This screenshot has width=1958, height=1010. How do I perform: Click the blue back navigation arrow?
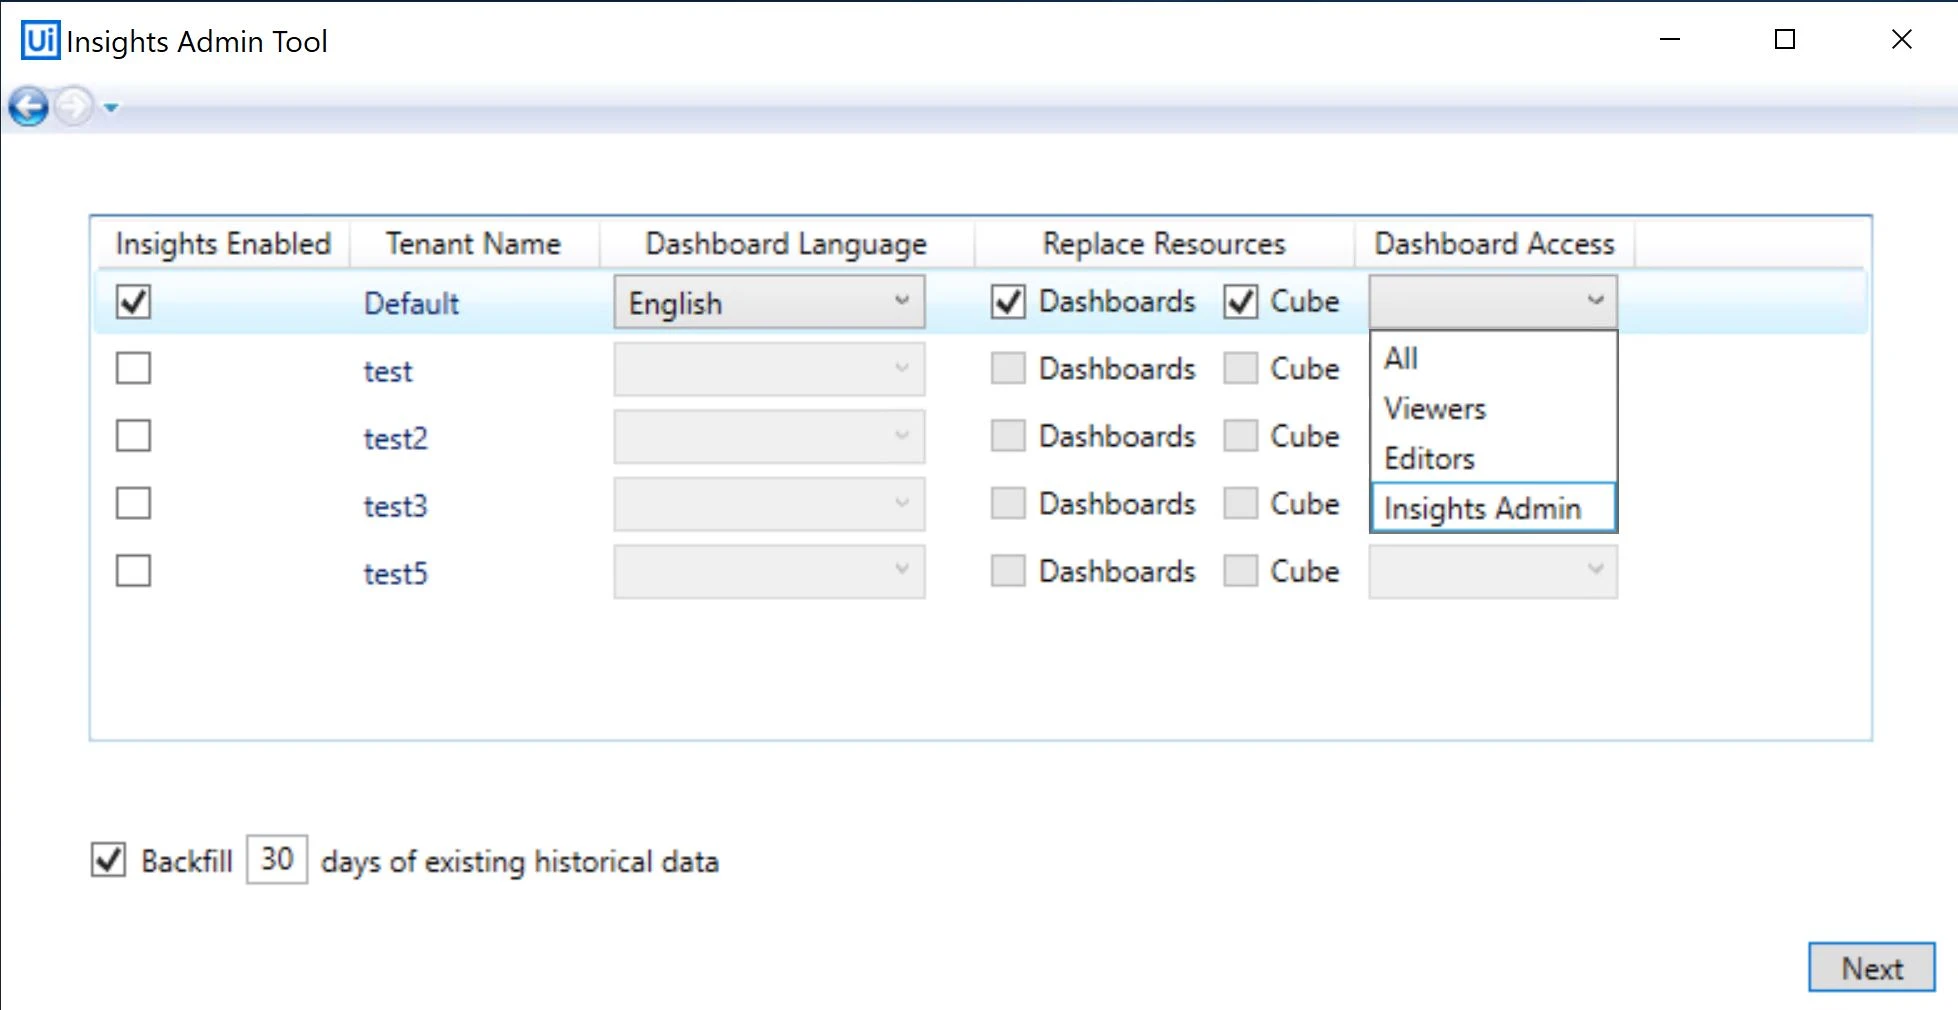[x=29, y=106]
